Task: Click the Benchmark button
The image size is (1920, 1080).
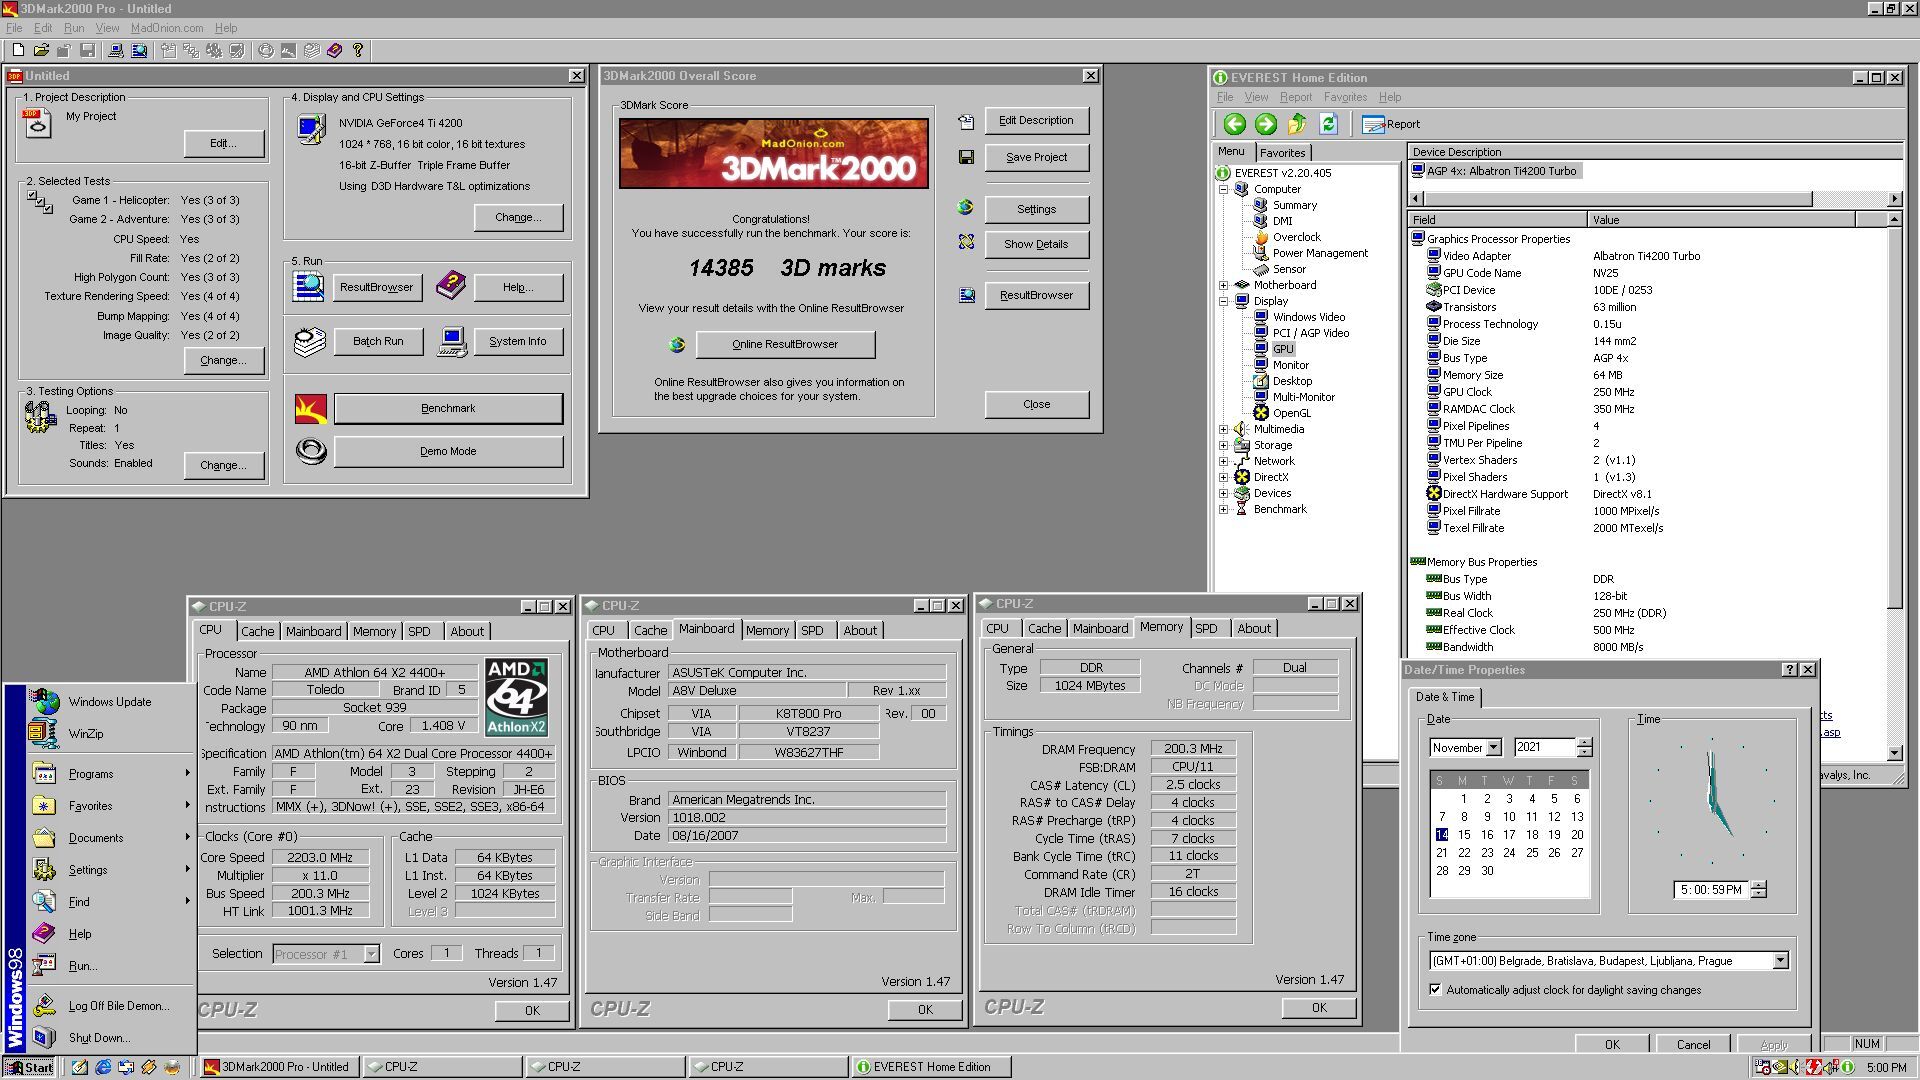Action: pos(448,408)
